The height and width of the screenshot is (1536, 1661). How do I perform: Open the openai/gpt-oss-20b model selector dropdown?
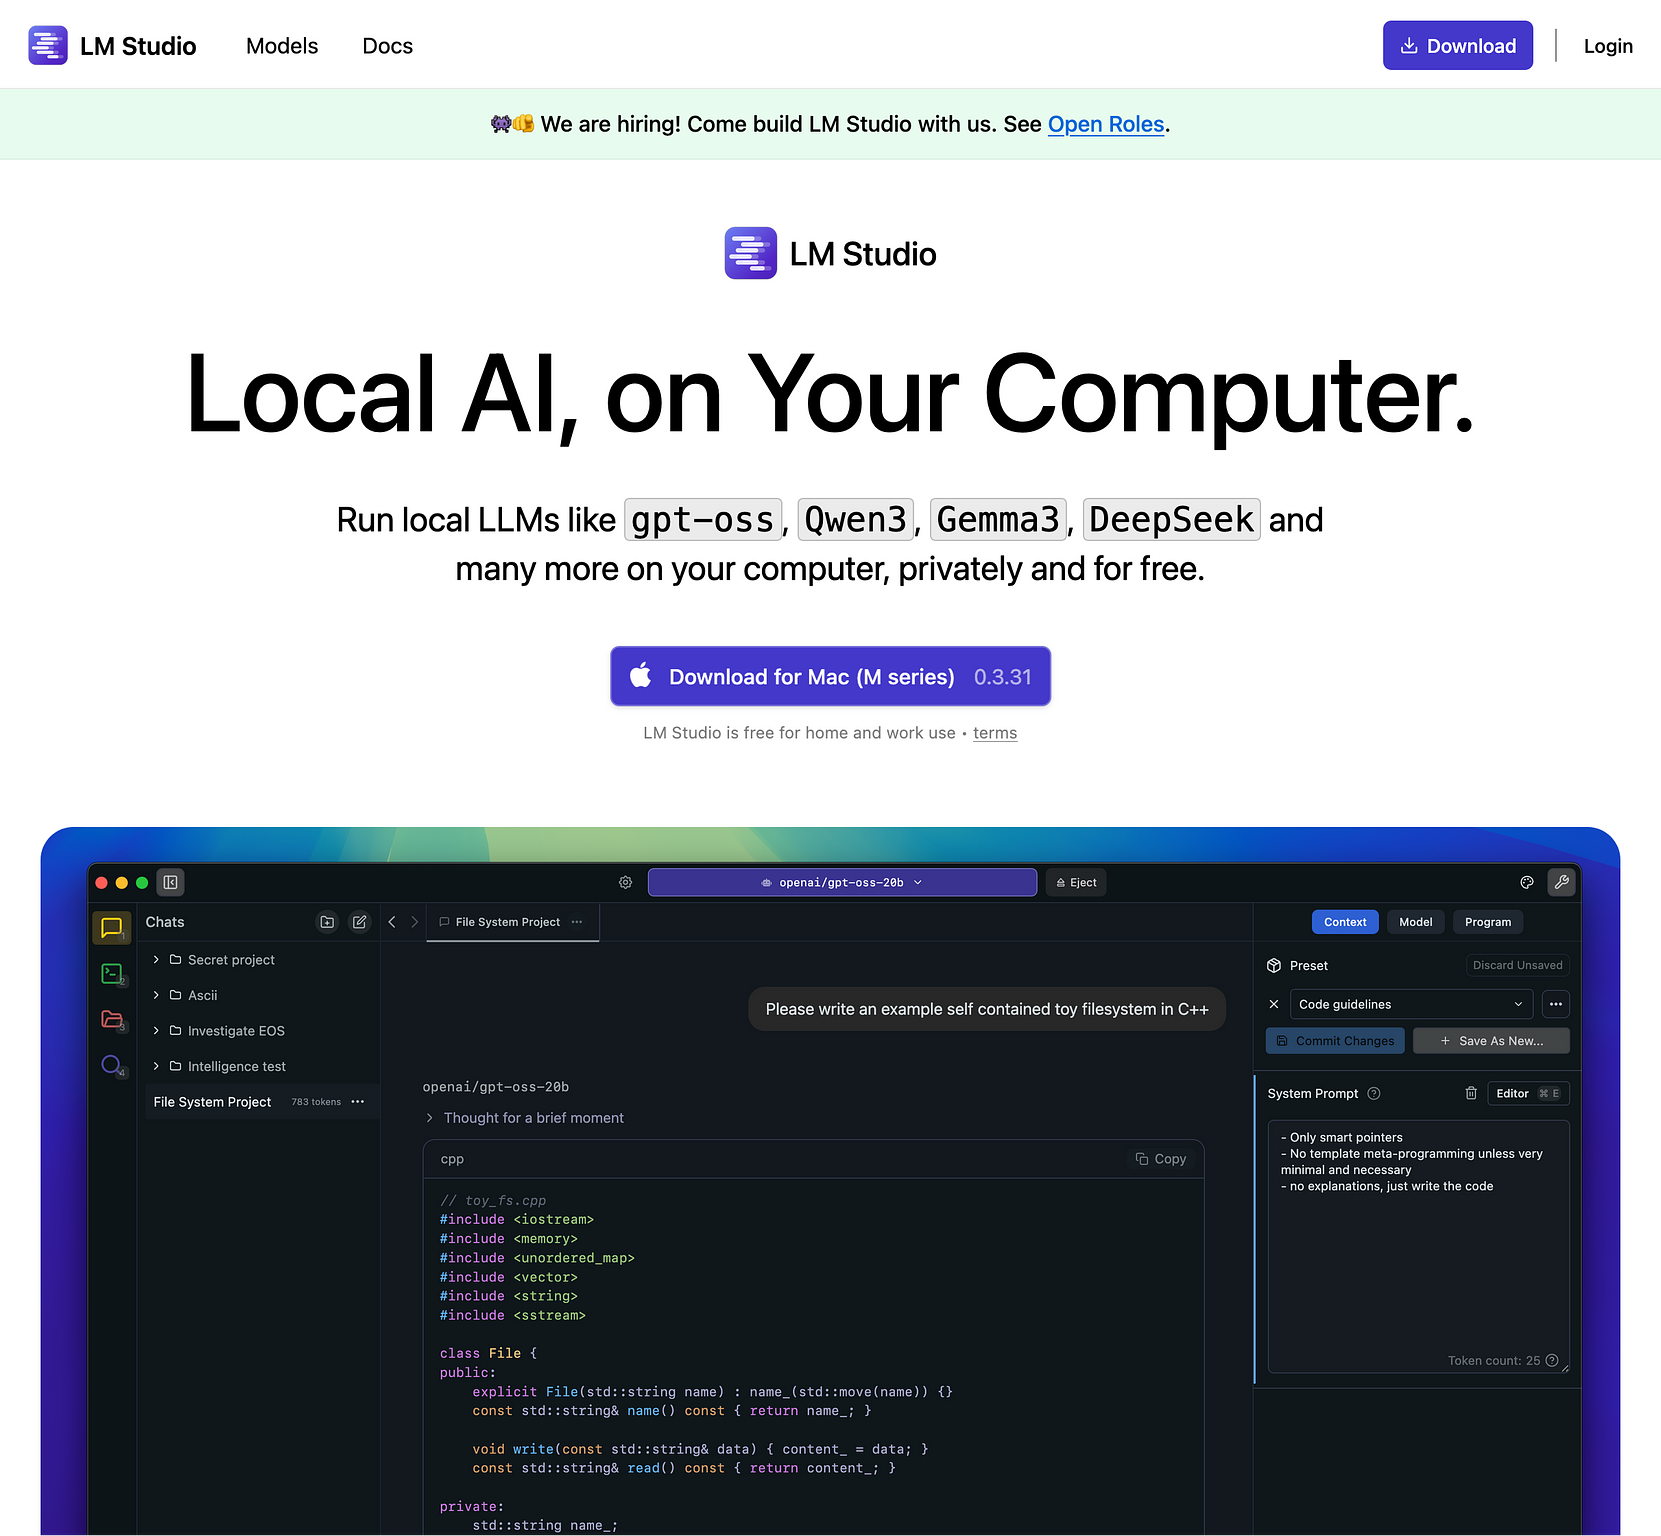(841, 882)
